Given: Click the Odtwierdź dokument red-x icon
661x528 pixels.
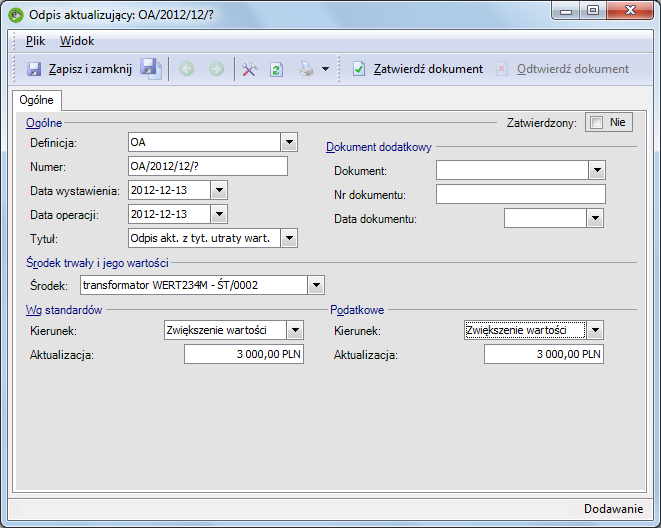Looking at the screenshot, I should (x=502, y=69).
